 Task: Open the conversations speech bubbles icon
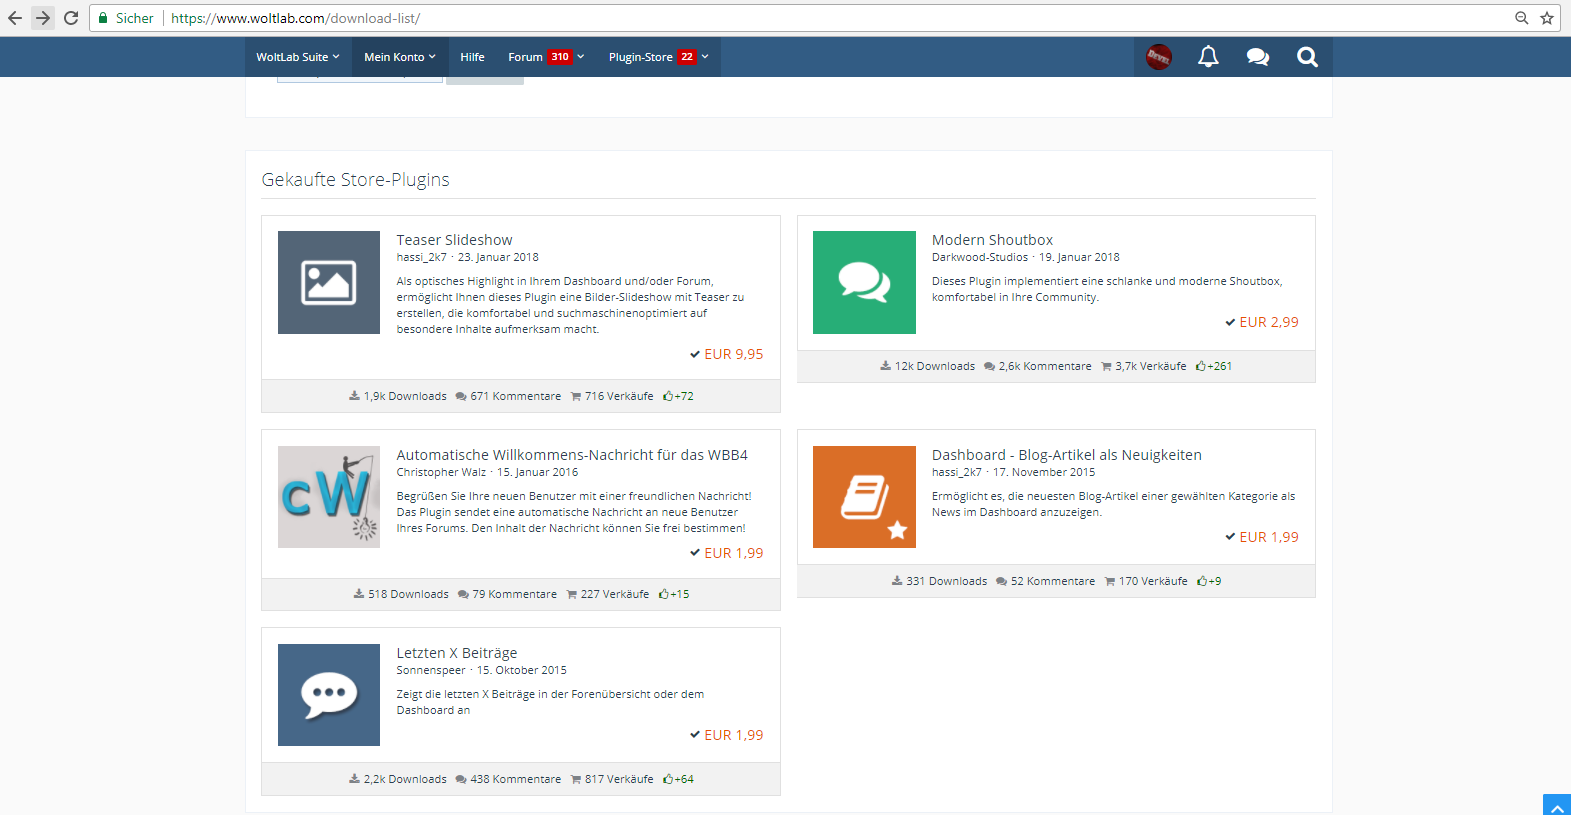pos(1257,57)
